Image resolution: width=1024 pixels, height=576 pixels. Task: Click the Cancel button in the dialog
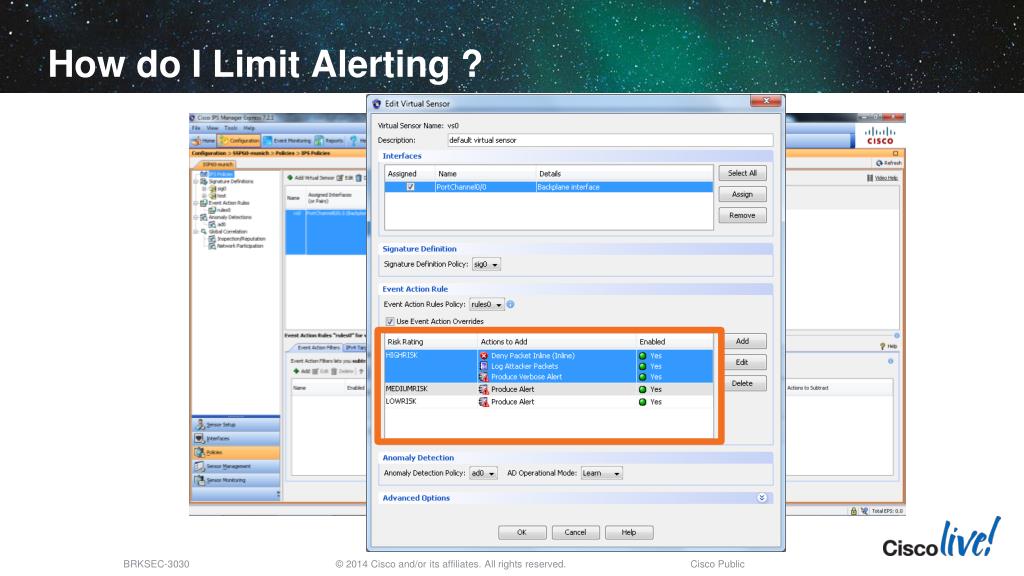click(575, 532)
